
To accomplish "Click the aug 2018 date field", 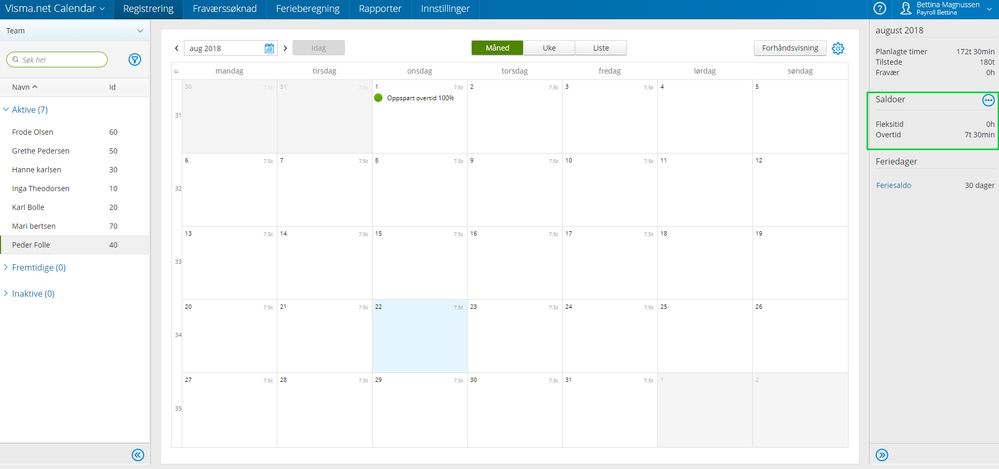I will (x=230, y=48).
